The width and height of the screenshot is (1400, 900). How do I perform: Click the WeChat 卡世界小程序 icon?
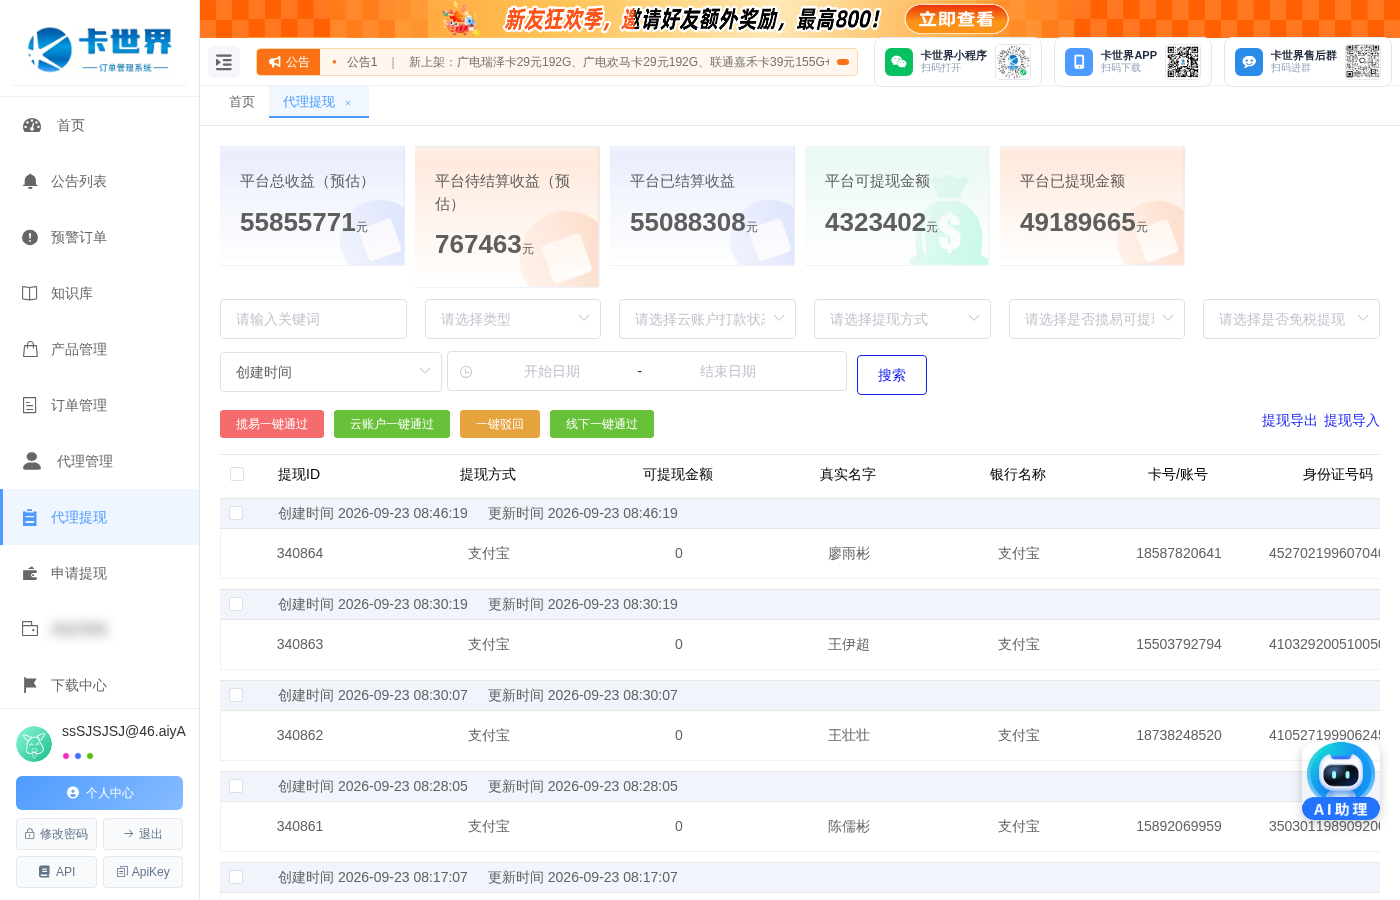pyautogui.click(x=899, y=62)
